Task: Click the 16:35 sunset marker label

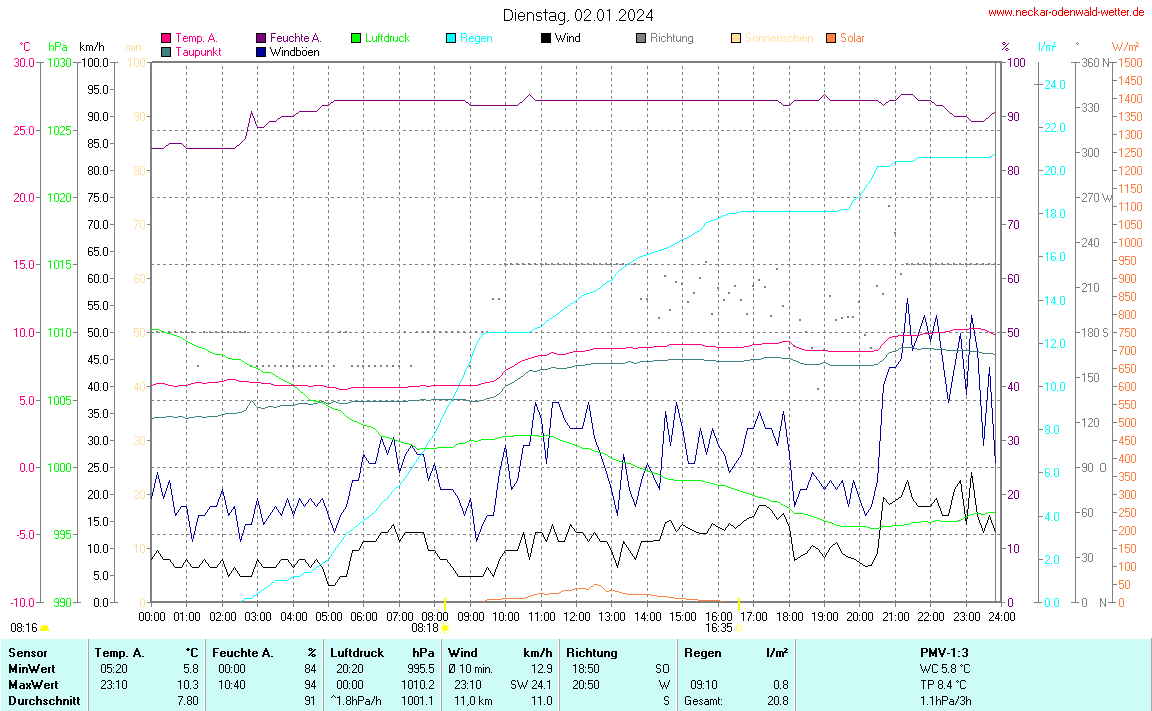Action: [x=718, y=628]
